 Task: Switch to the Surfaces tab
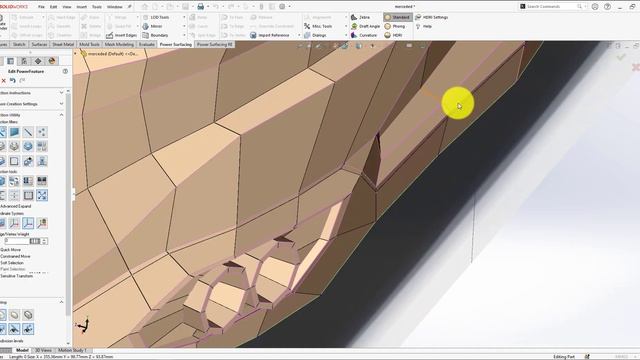click(39, 44)
